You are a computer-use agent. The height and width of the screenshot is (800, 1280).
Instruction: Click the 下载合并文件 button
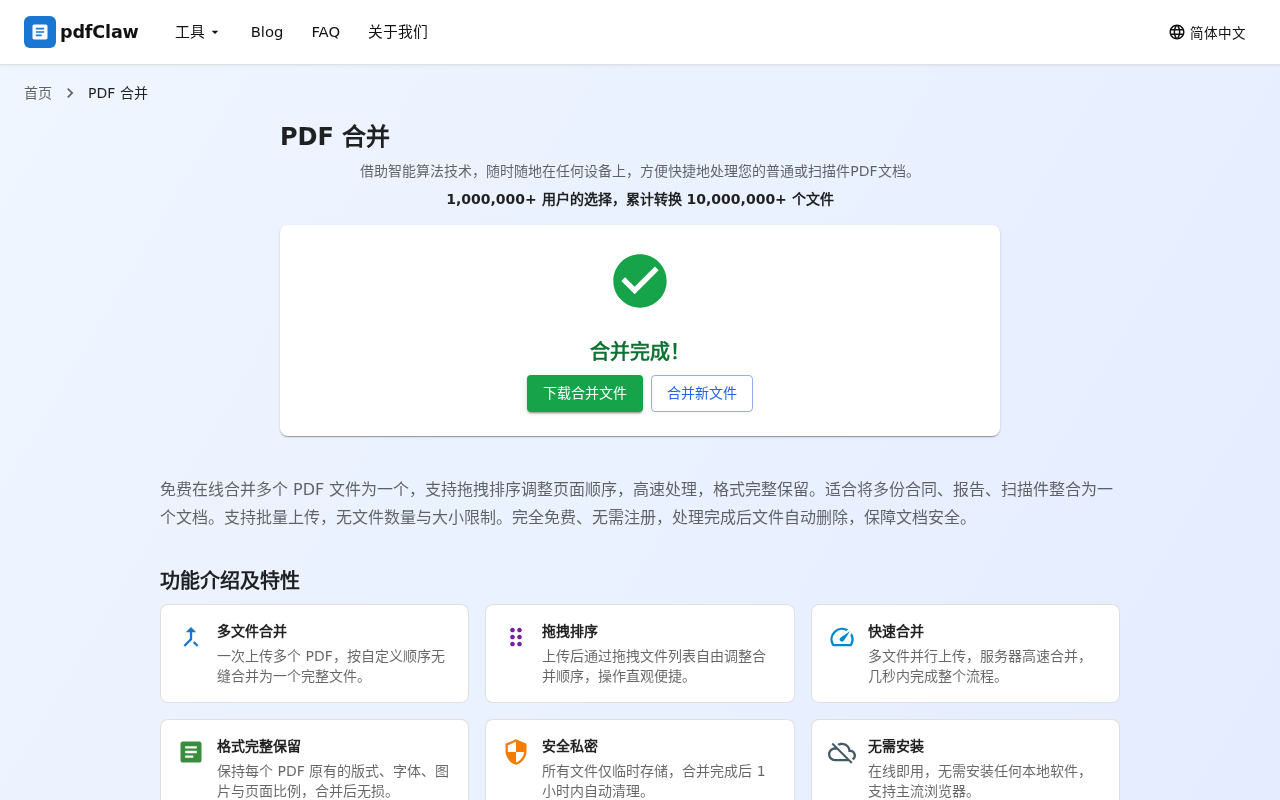[x=585, y=393]
